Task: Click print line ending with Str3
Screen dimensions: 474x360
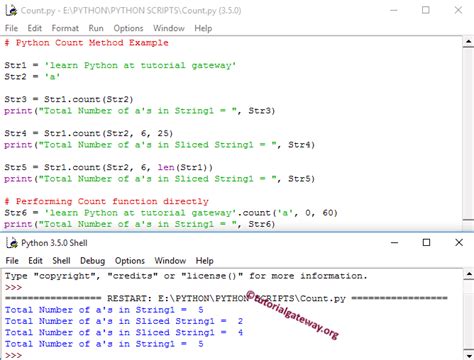Action: (x=140, y=111)
